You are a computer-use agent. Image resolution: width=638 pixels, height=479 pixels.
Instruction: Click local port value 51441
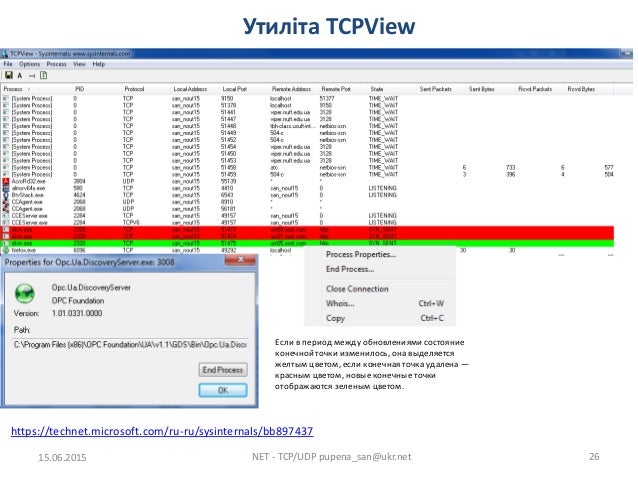[x=228, y=112]
